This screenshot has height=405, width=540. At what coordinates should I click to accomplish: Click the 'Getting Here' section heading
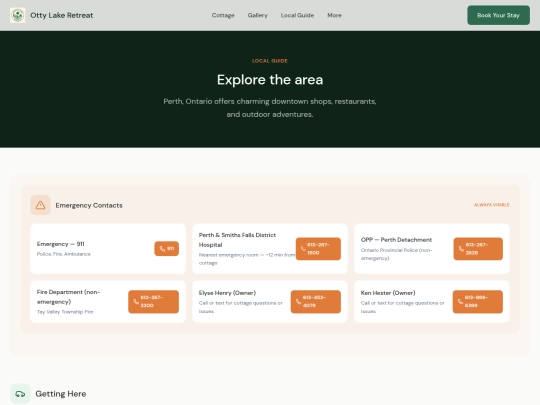[61, 394]
